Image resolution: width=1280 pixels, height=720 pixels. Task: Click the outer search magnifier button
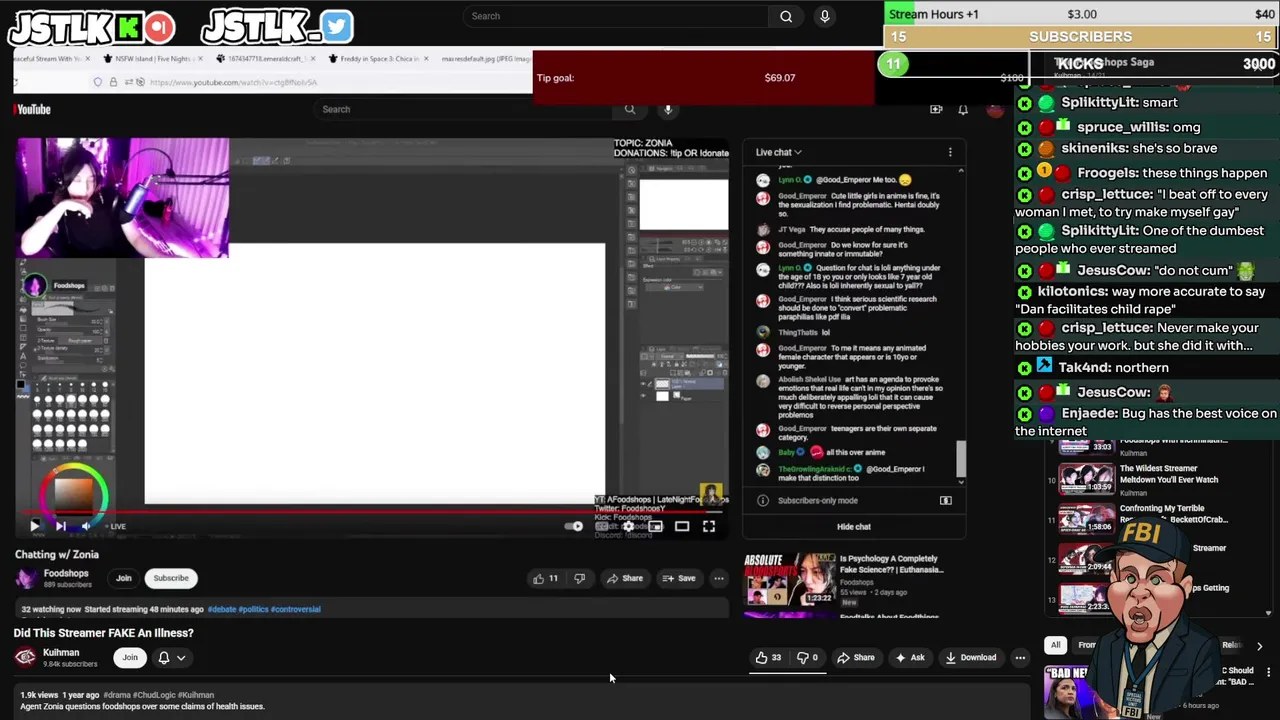pos(786,16)
